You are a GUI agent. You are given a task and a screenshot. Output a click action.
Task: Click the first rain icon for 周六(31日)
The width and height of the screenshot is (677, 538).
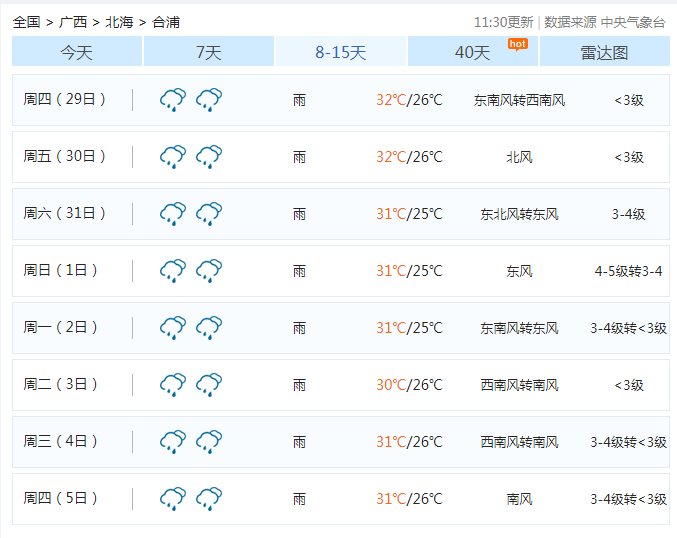coord(173,214)
